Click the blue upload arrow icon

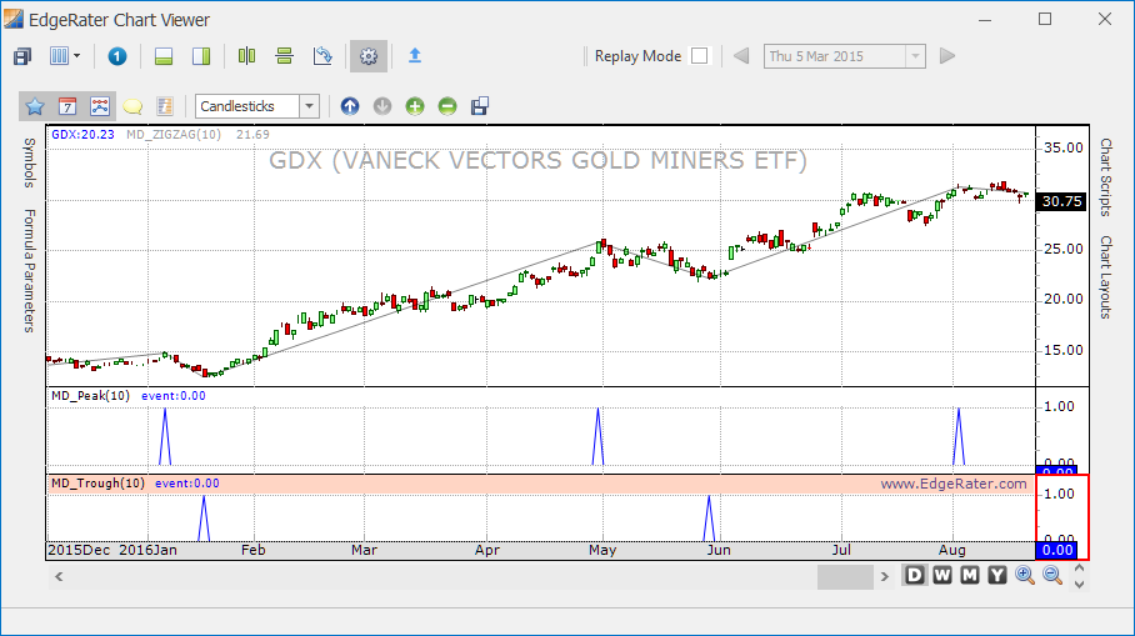tap(415, 56)
